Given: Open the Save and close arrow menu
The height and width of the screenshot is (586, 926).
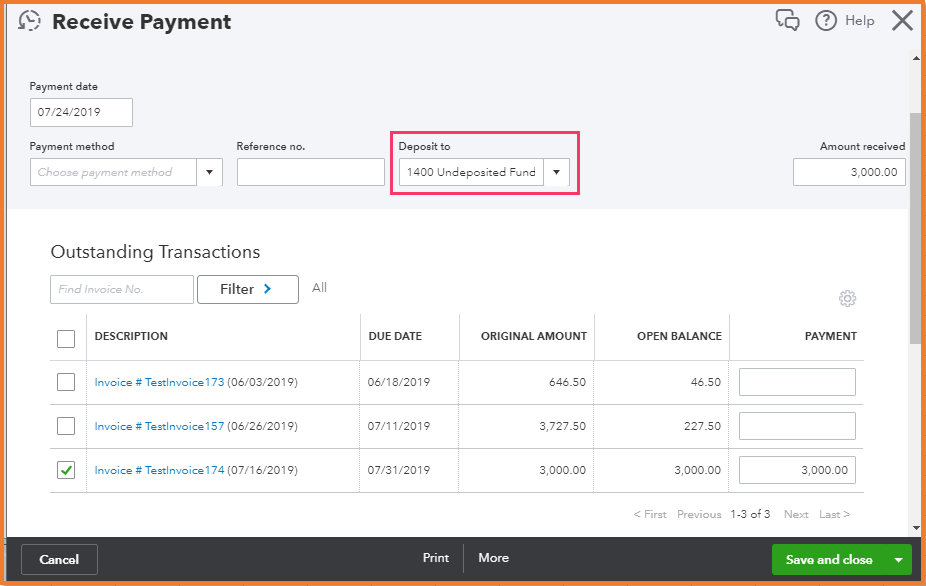Looking at the screenshot, I should click(x=899, y=560).
